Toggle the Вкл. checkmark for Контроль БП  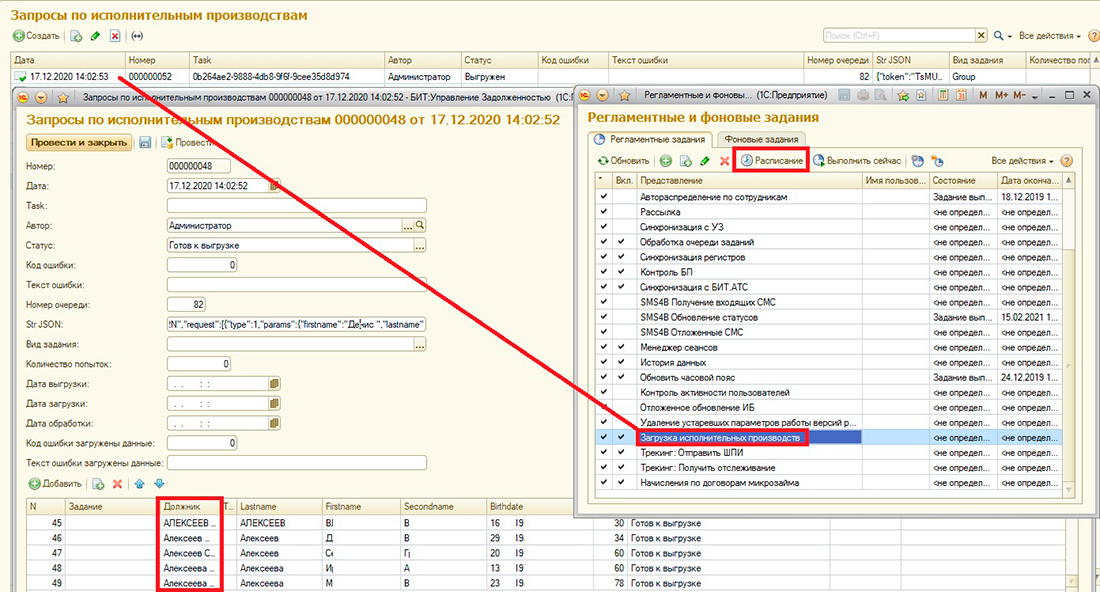622,272
